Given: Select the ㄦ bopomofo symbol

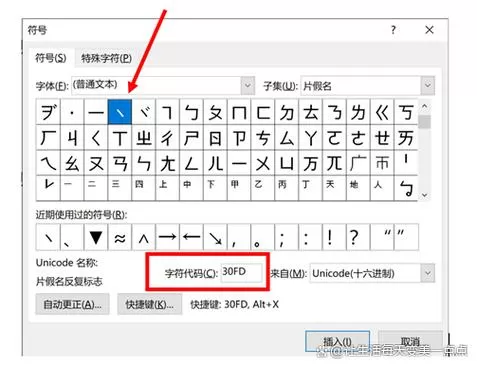Looking at the screenshot, I should pos(215,163).
